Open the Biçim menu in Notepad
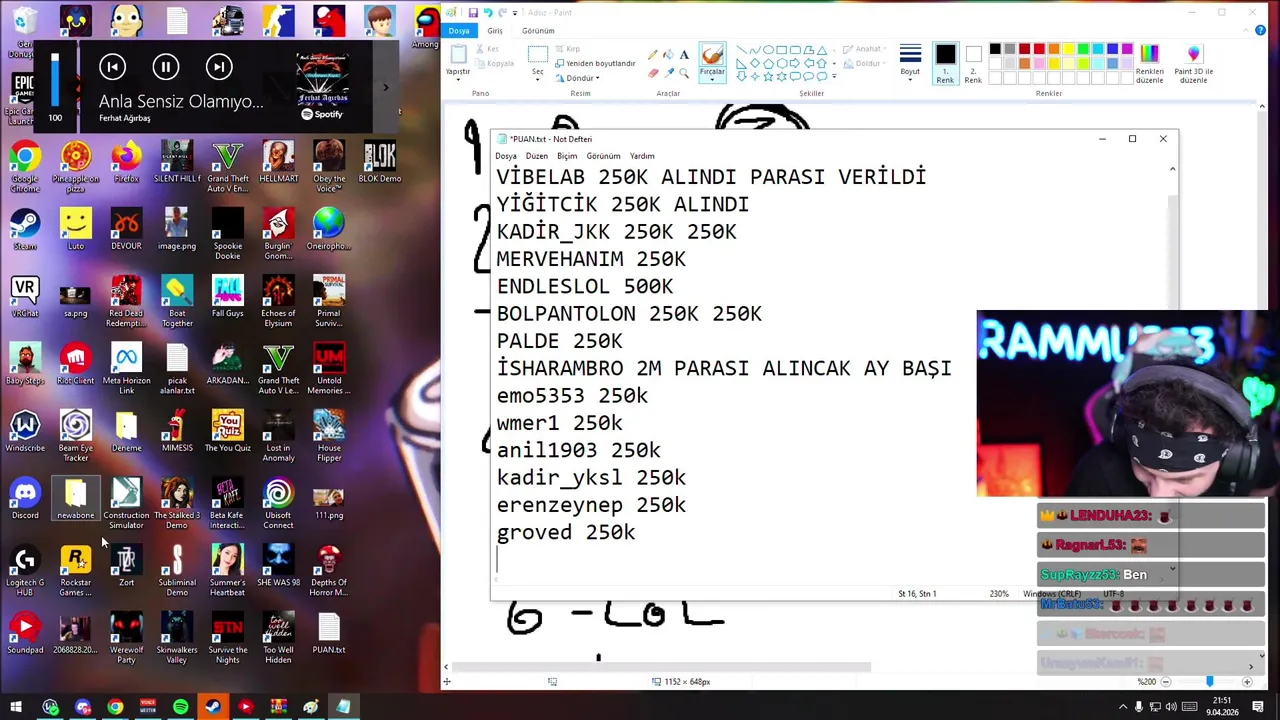 click(567, 156)
